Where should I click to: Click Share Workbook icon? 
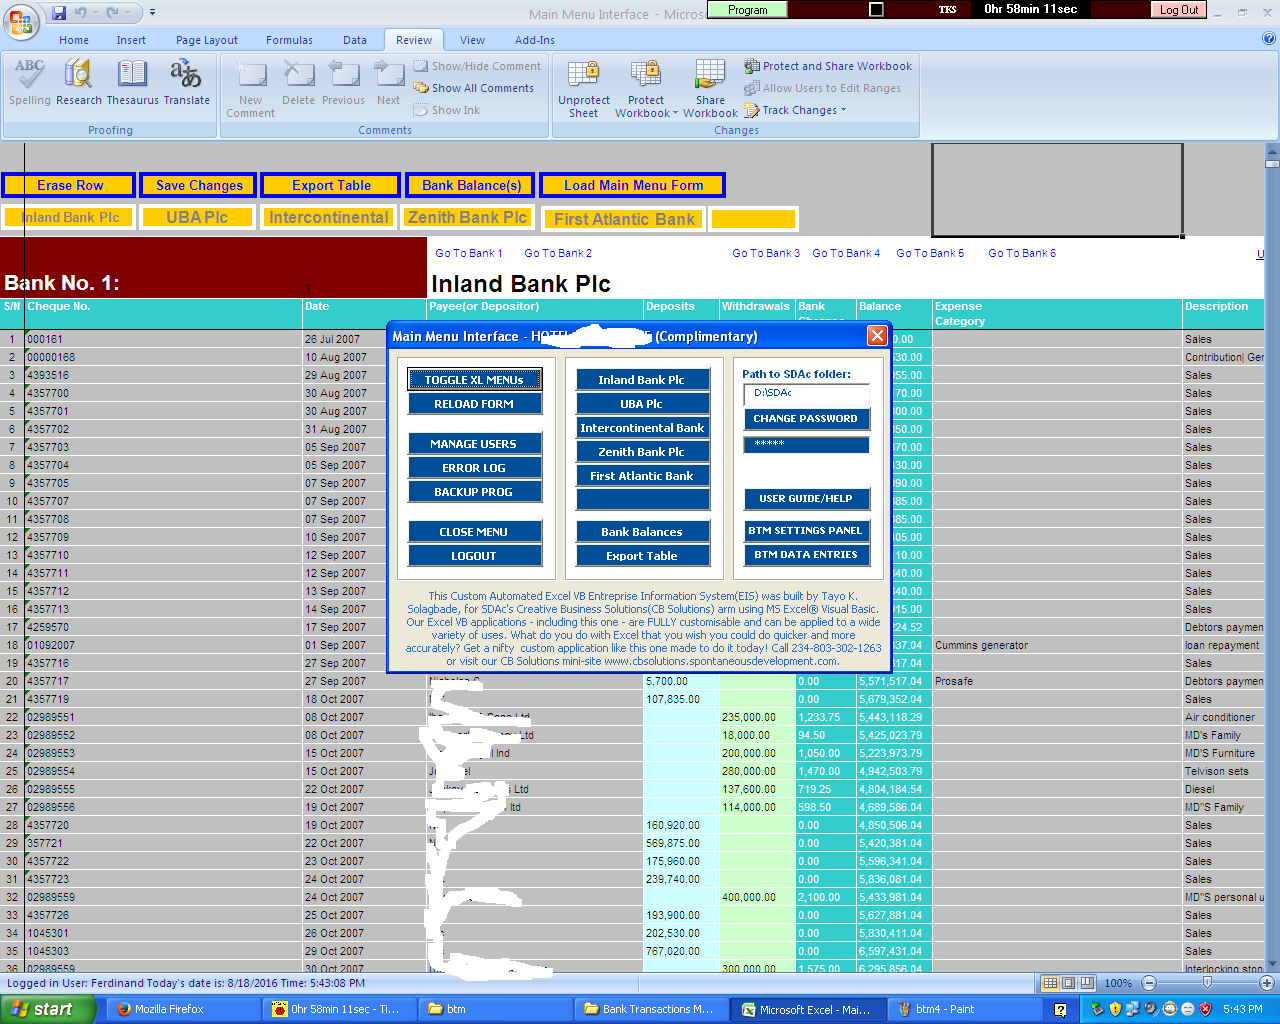[710, 88]
